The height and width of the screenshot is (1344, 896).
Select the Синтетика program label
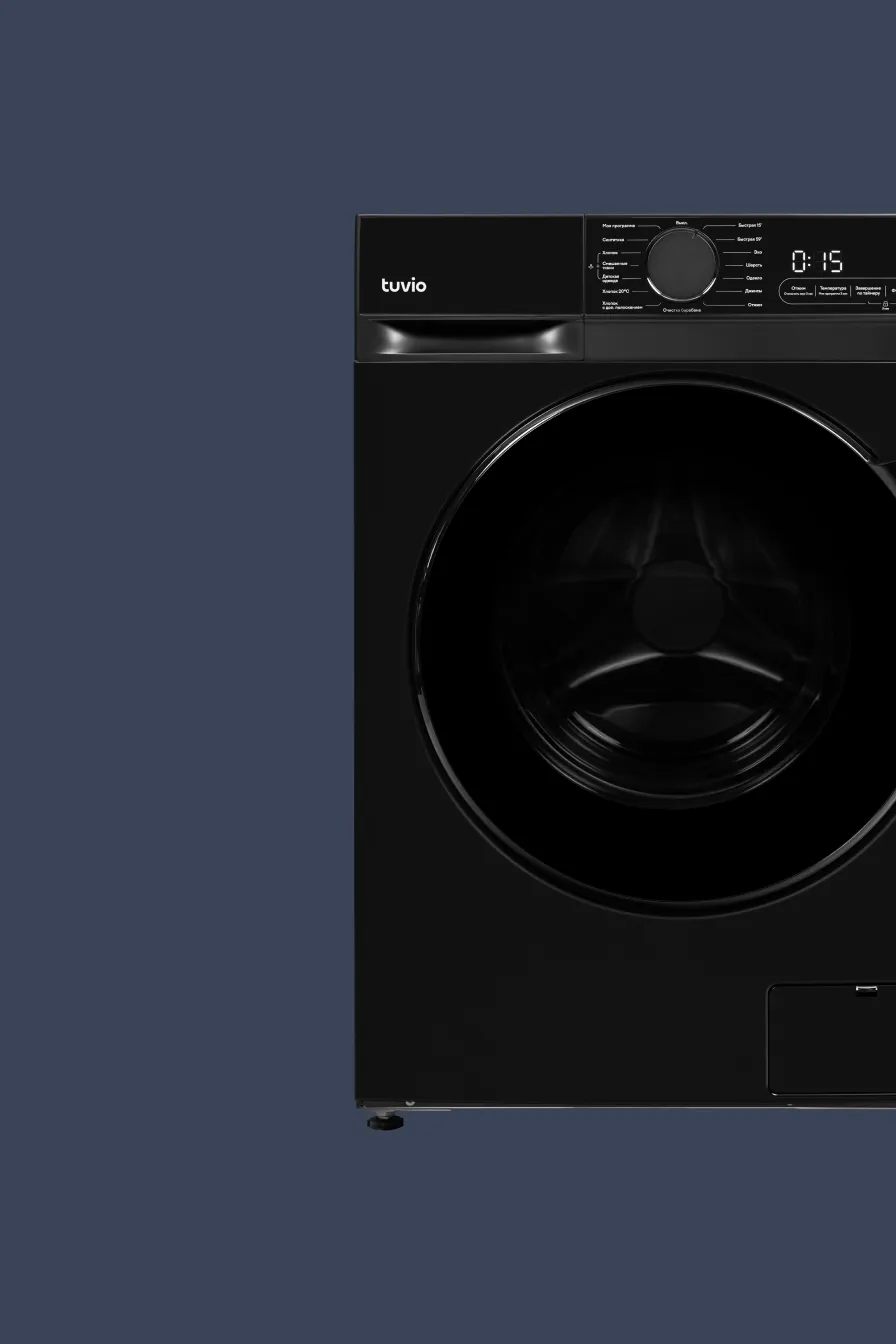point(613,240)
